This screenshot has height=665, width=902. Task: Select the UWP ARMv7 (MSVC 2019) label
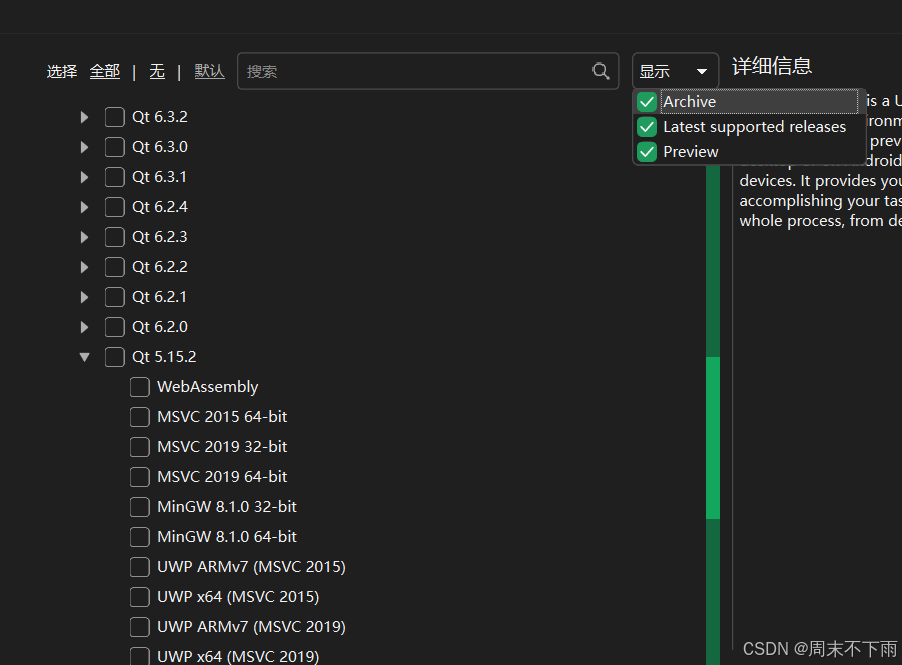(251, 626)
